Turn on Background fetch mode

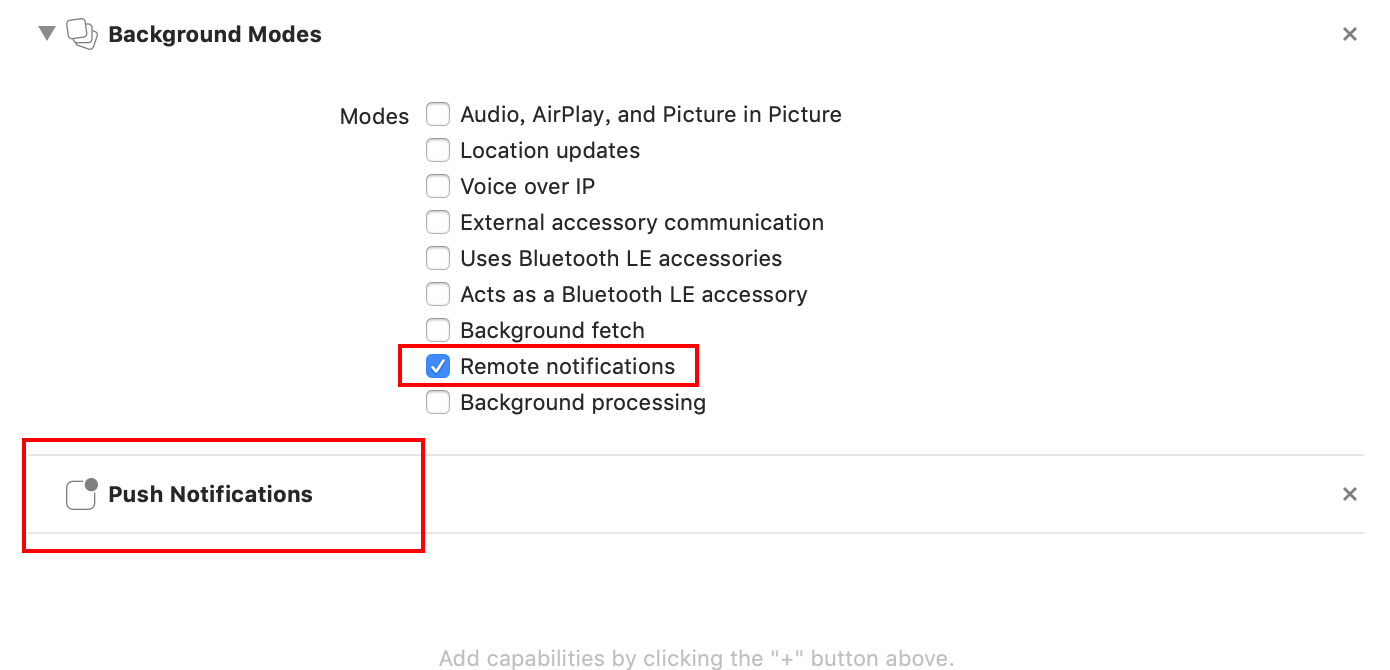[x=438, y=330]
